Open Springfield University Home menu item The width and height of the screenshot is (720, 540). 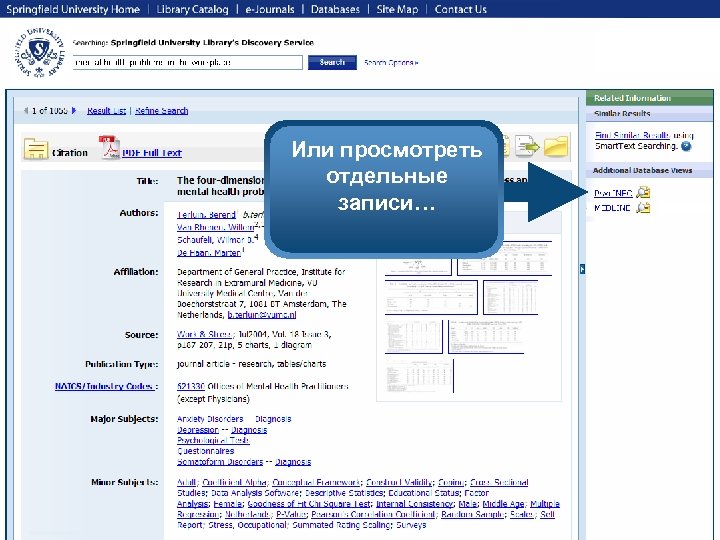(73, 9)
